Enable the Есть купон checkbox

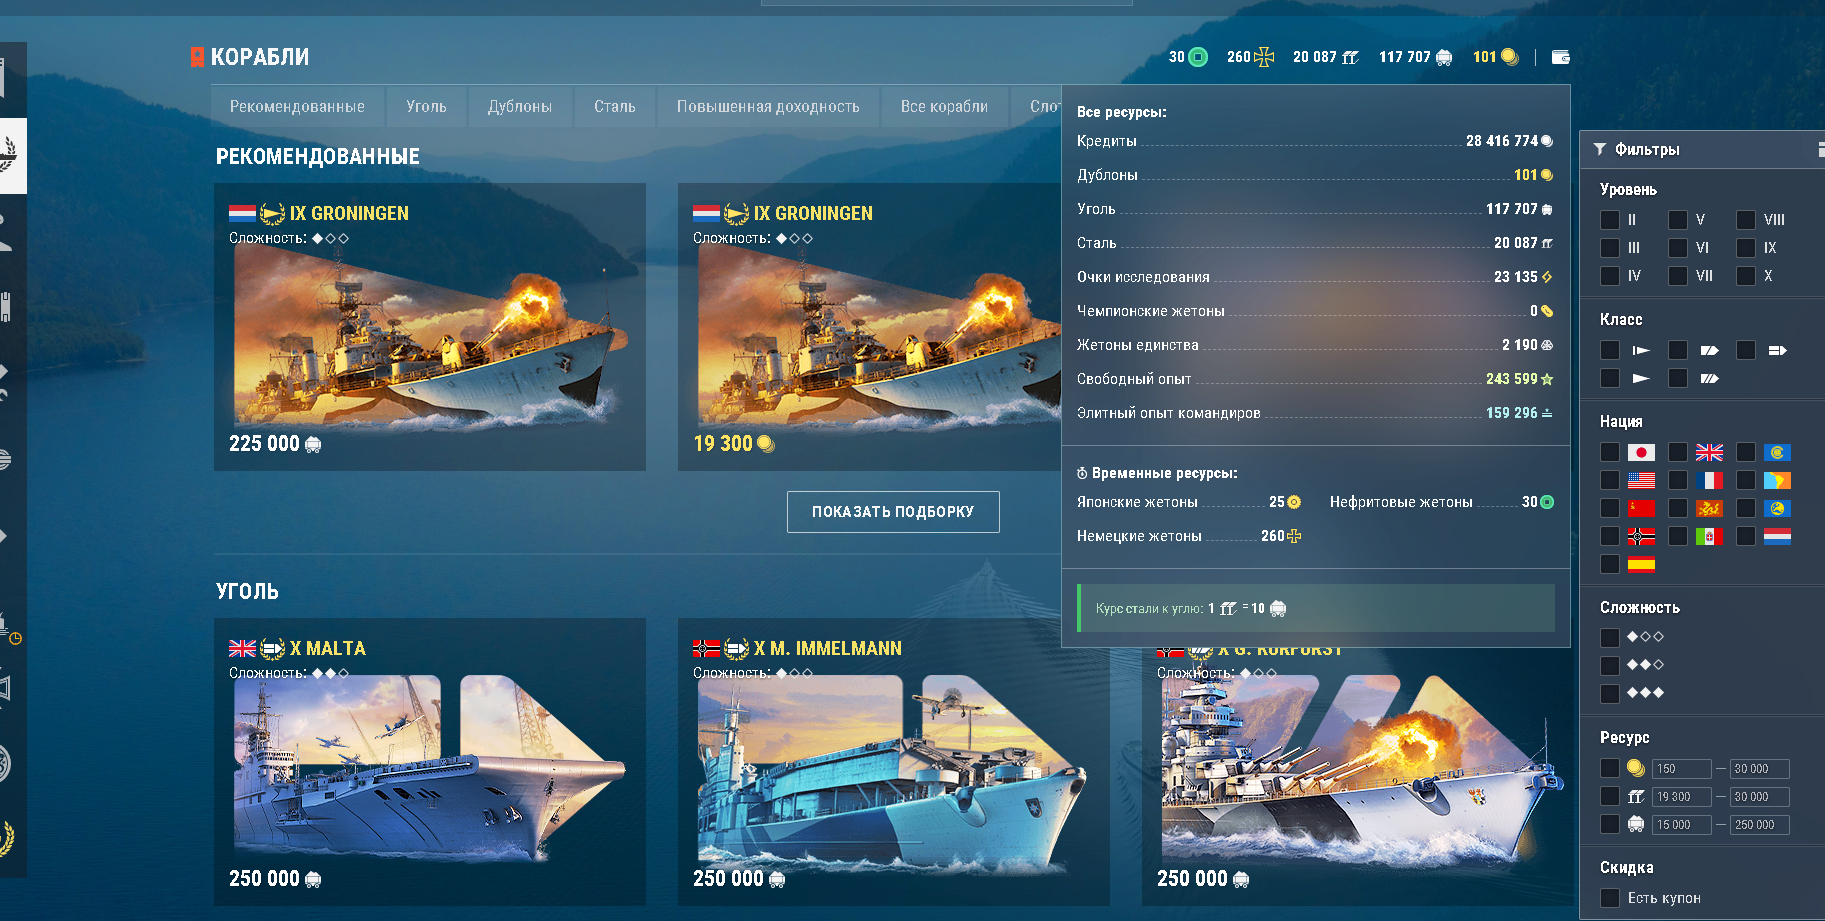click(x=1610, y=898)
